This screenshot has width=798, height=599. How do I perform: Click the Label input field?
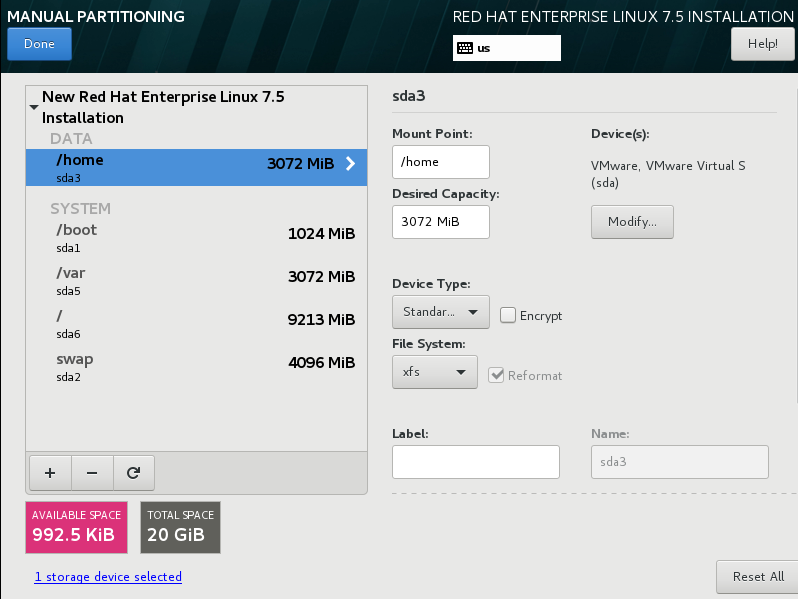click(x=476, y=462)
